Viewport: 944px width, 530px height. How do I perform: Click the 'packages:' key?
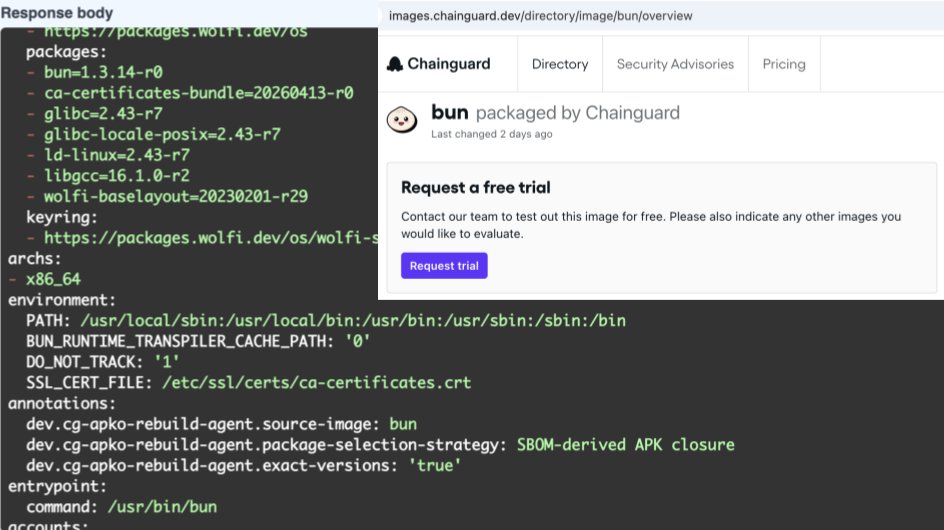(66, 52)
